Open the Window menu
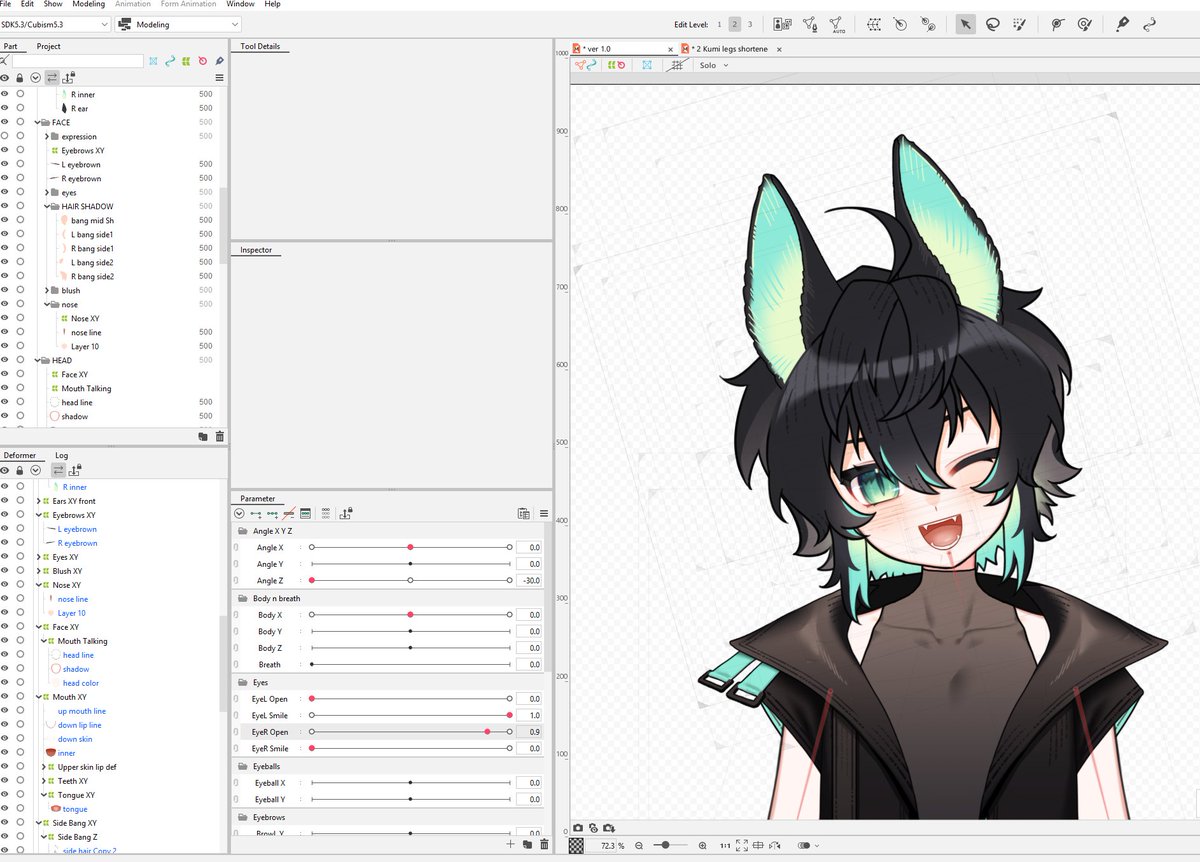Viewport: 1200px width, 862px height. coord(240,4)
